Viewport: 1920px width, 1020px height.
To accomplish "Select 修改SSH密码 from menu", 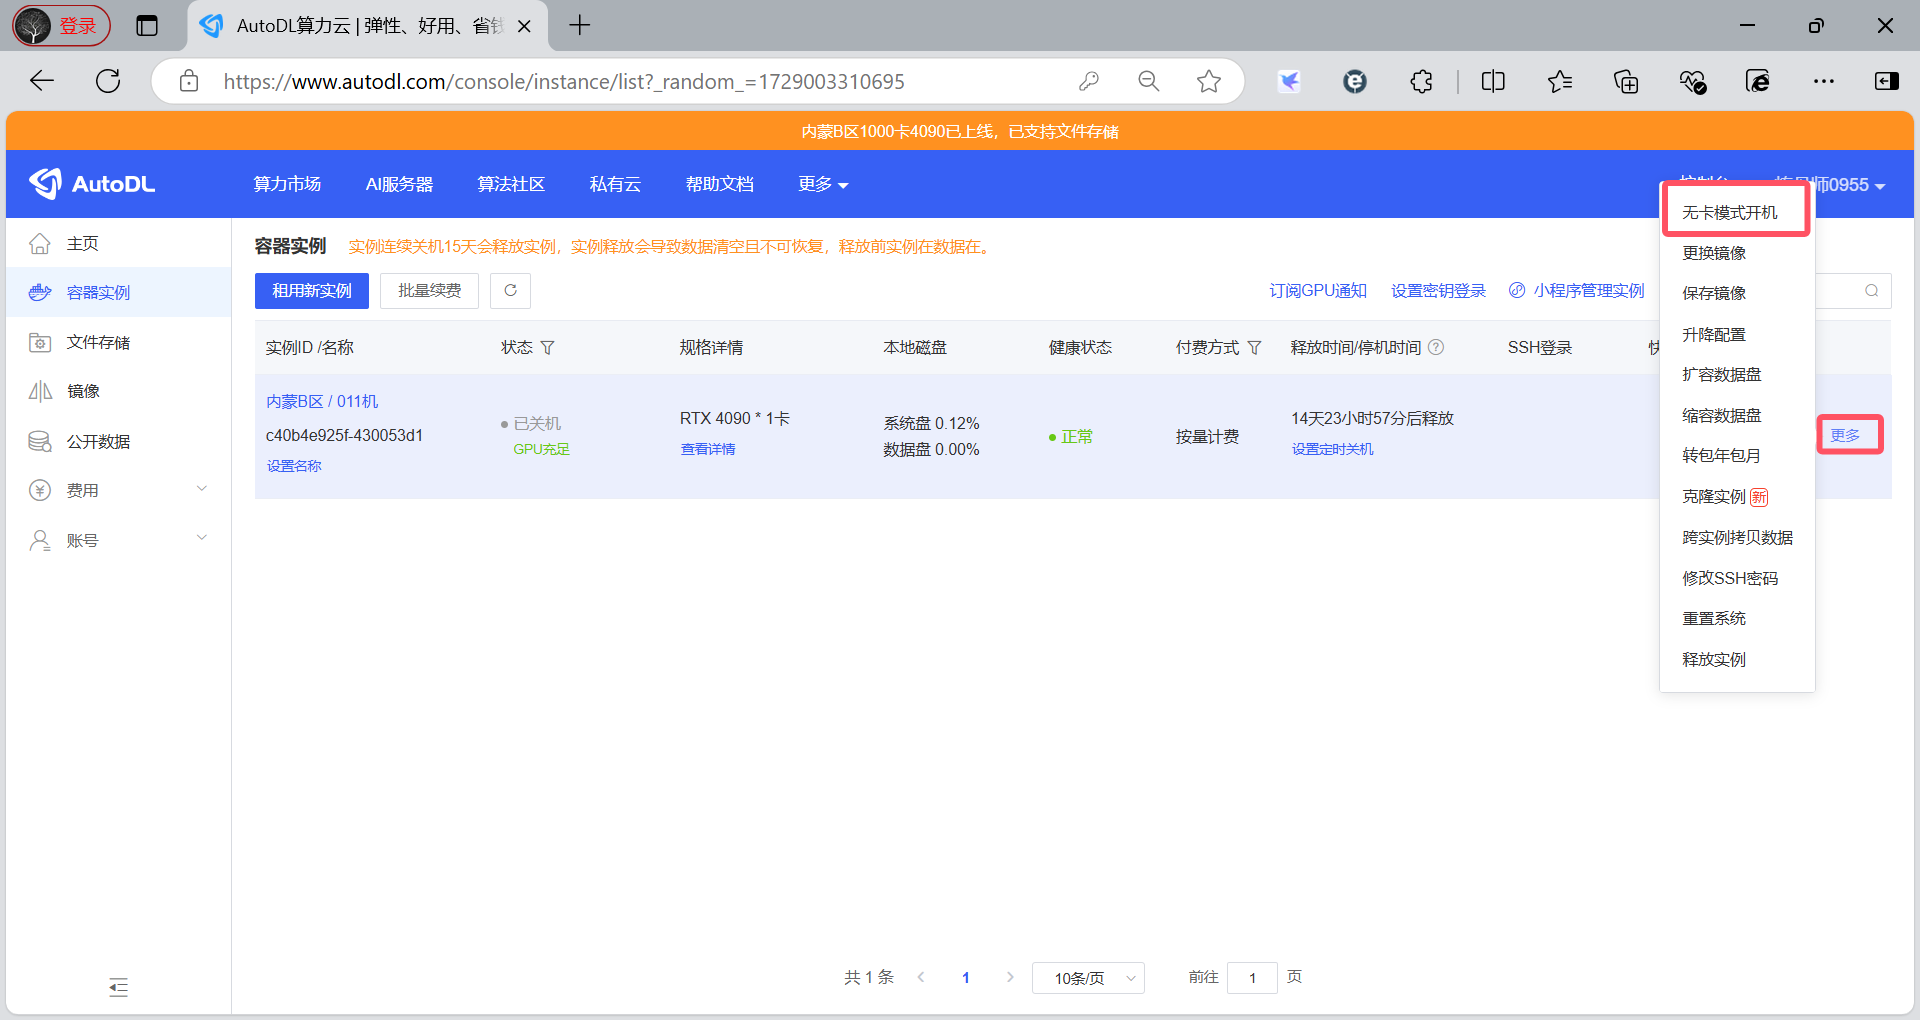I will point(1730,578).
